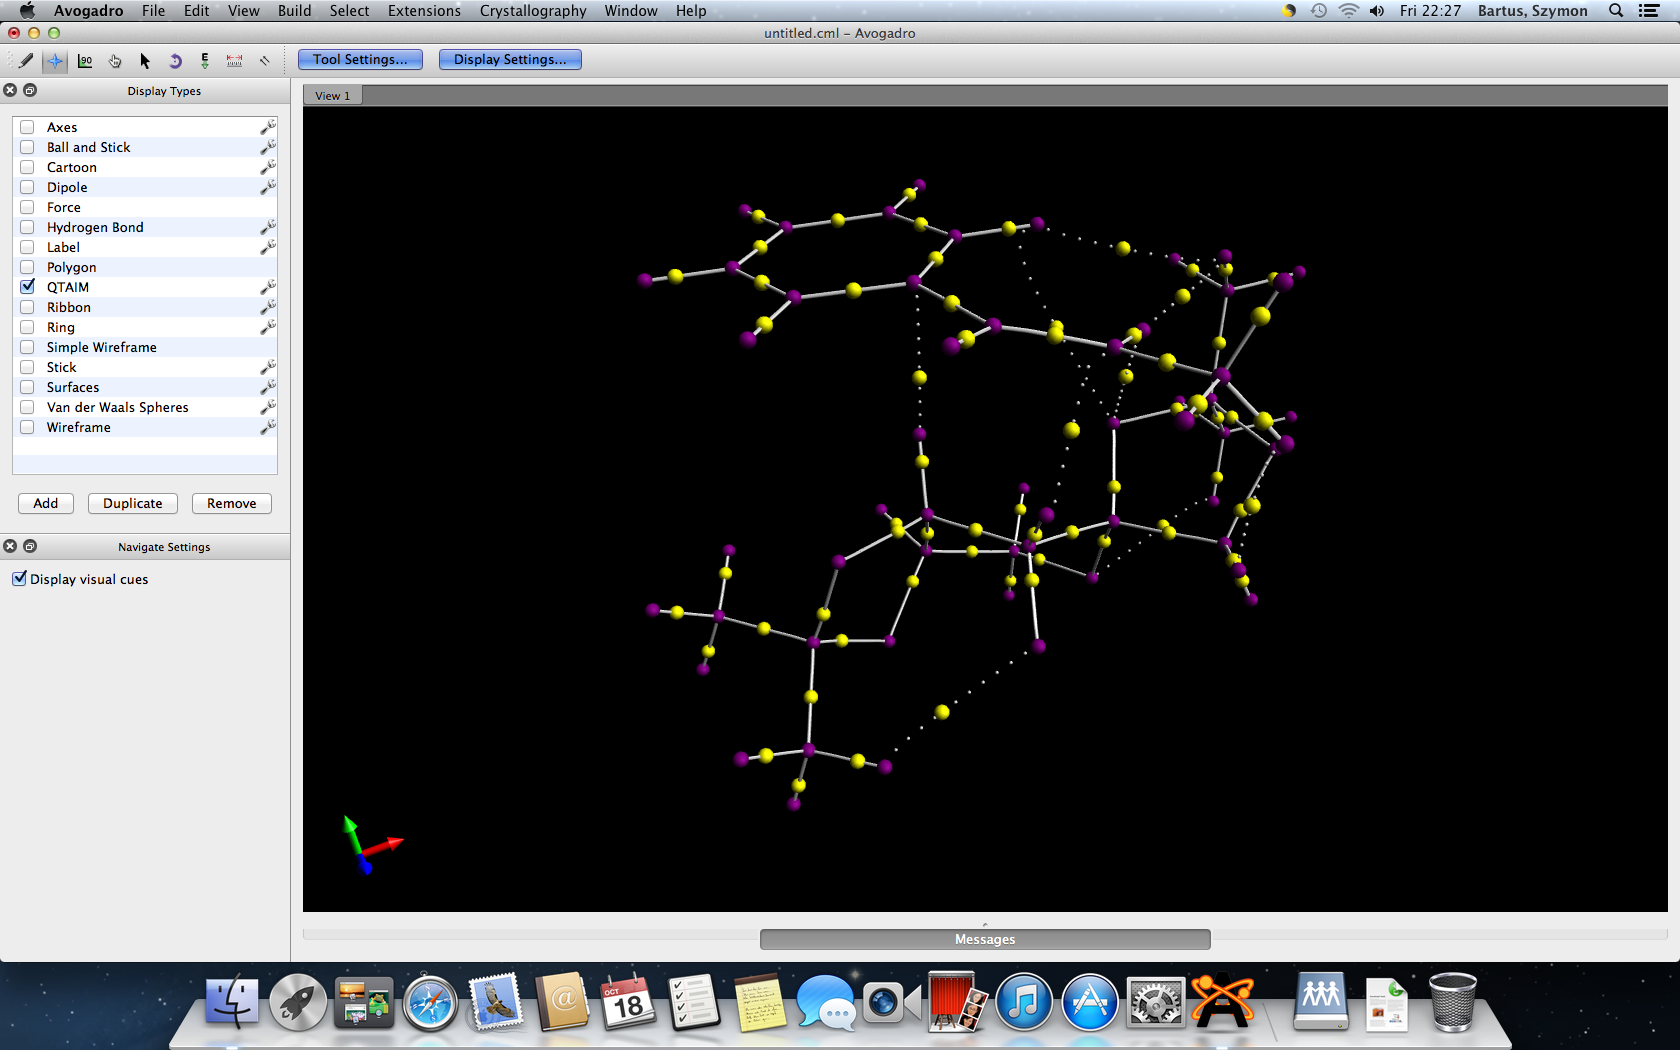
Task: Open settings wrench for Dipole
Action: click(268, 187)
